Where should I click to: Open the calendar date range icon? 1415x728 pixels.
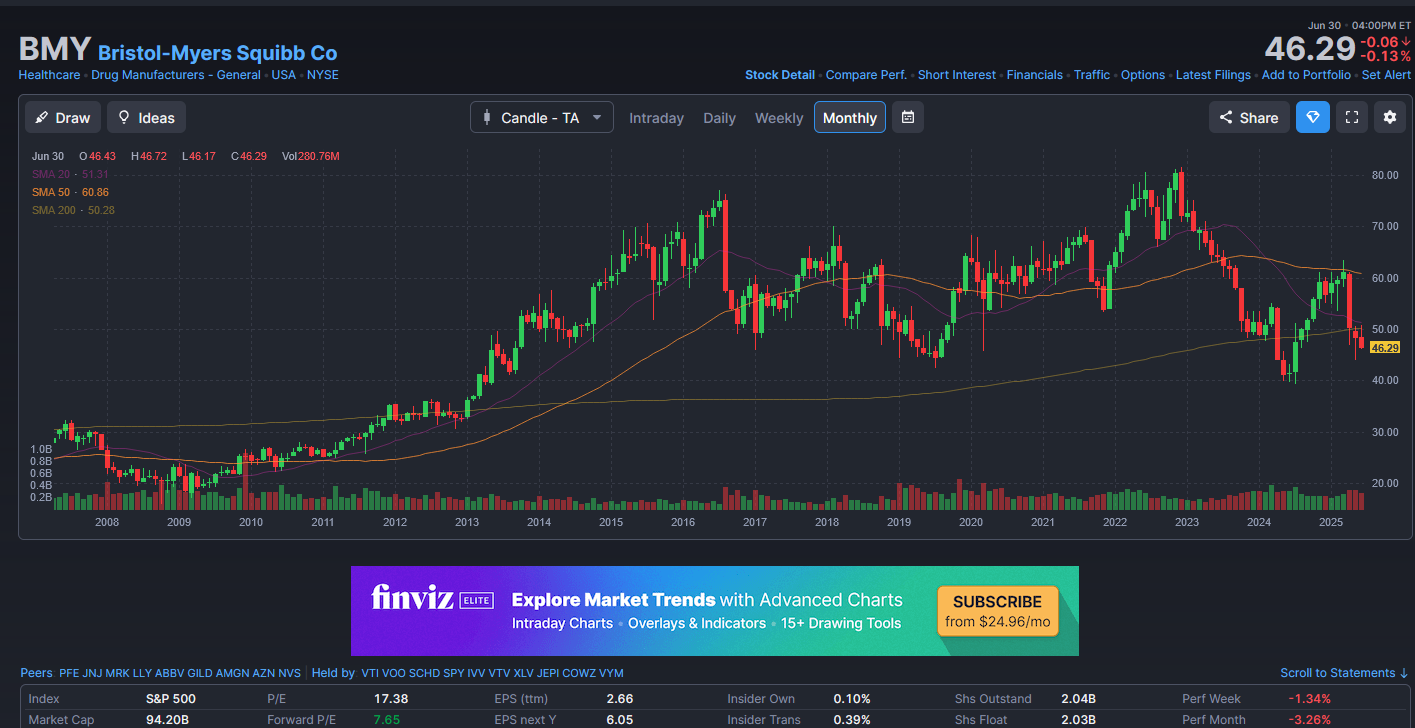pyautogui.click(x=907, y=117)
